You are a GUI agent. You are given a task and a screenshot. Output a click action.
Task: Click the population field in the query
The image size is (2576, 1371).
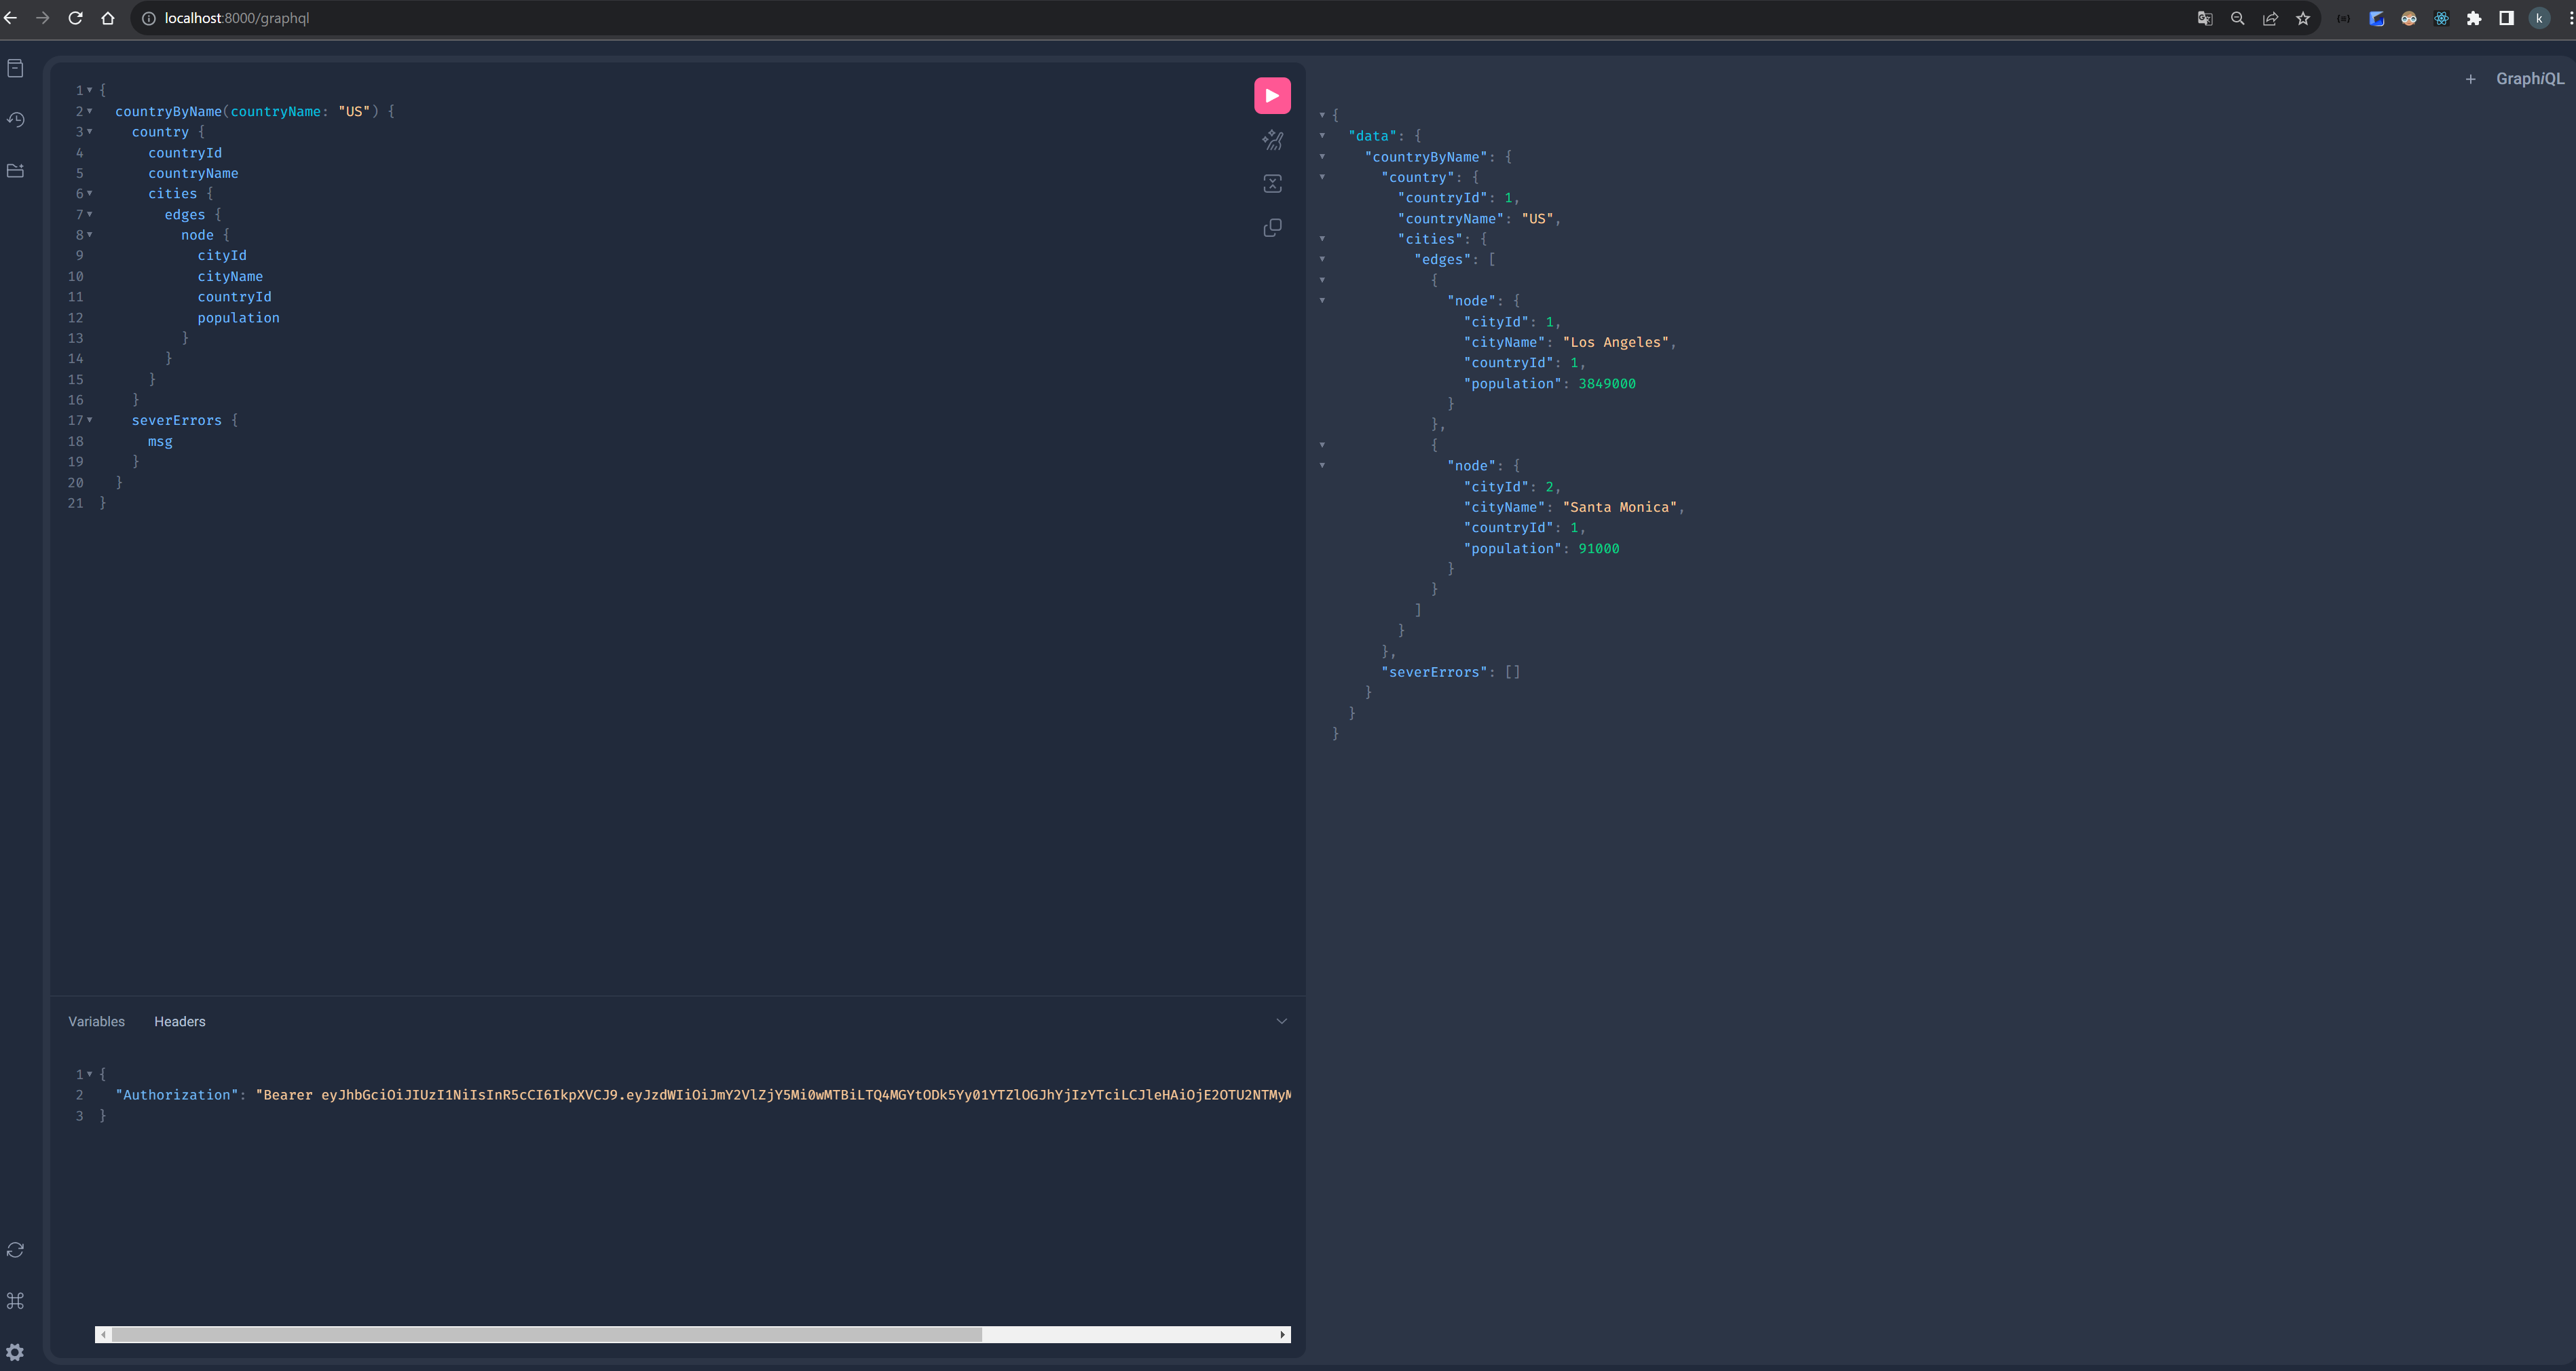pyautogui.click(x=238, y=318)
